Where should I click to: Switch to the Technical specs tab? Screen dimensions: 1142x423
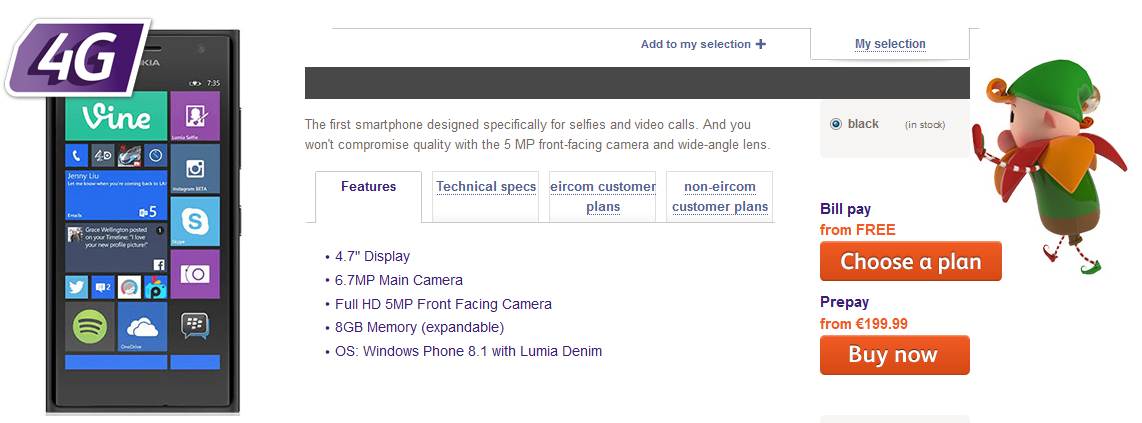click(486, 187)
